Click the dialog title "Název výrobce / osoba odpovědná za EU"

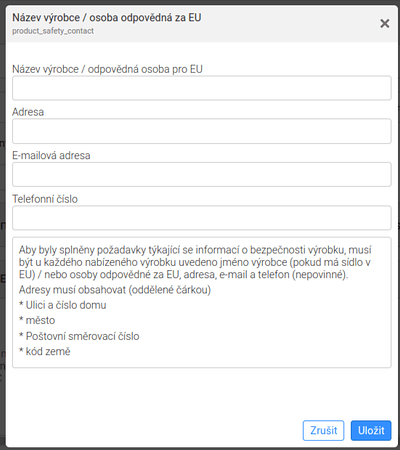[107, 17]
